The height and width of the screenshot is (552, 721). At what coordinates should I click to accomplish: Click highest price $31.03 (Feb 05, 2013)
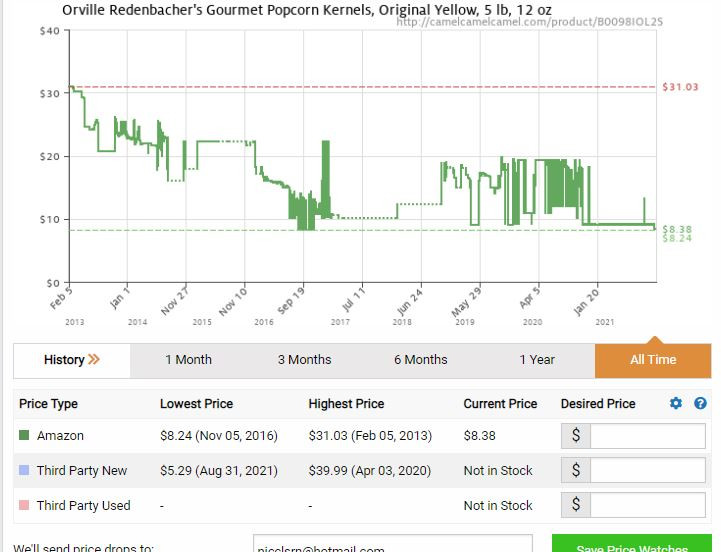click(x=370, y=436)
